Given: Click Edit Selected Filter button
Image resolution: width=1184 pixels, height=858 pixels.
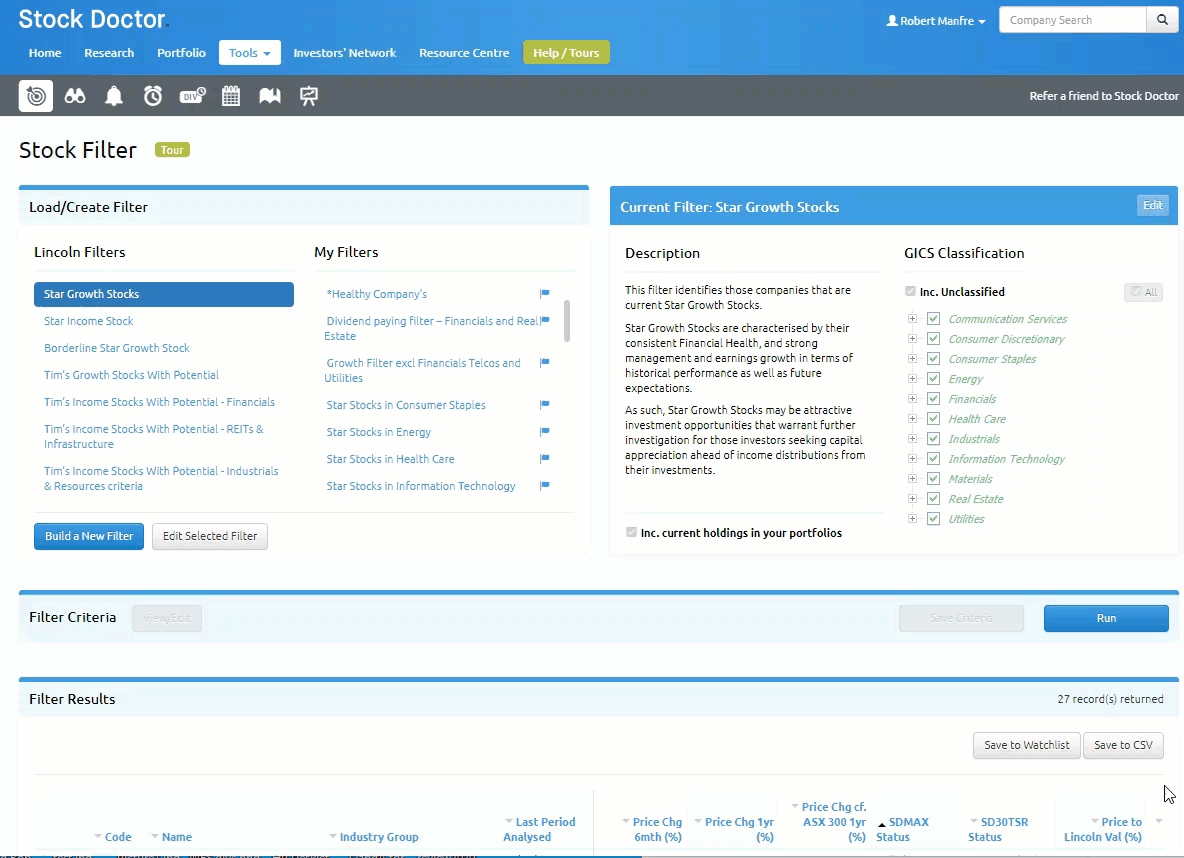Looking at the screenshot, I should click(210, 536).
